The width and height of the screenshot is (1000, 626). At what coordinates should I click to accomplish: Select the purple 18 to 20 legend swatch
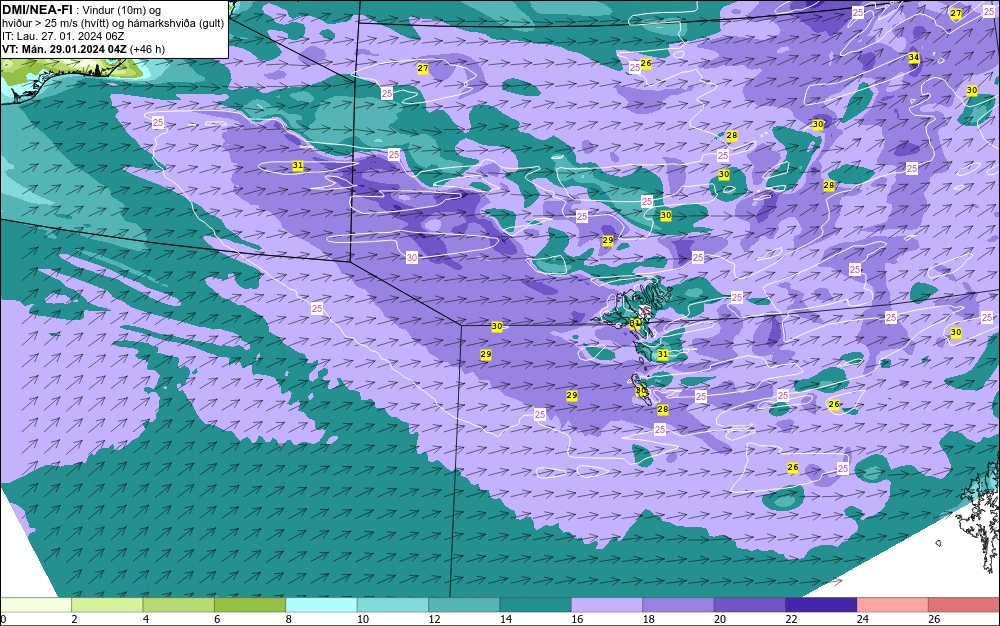click(679, 605)
